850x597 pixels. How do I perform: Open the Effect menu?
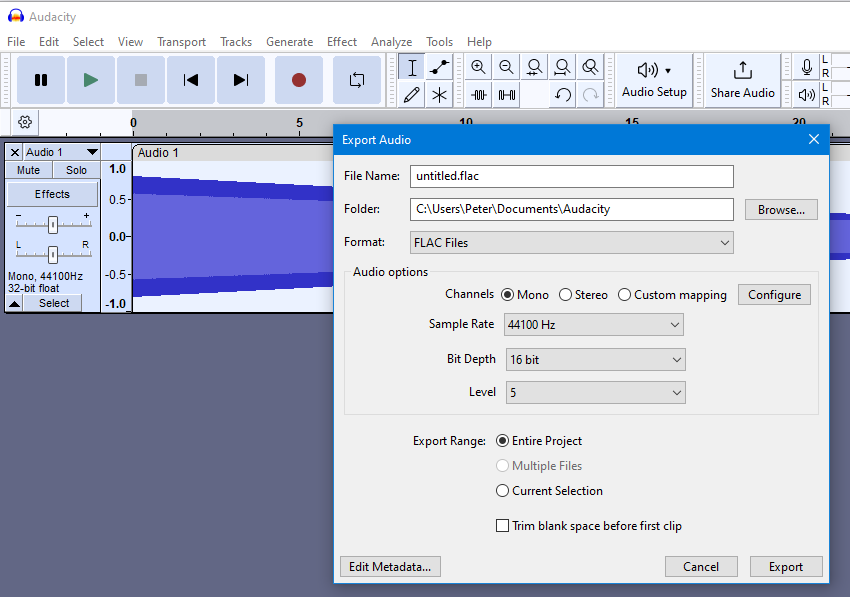pos(341,42)
